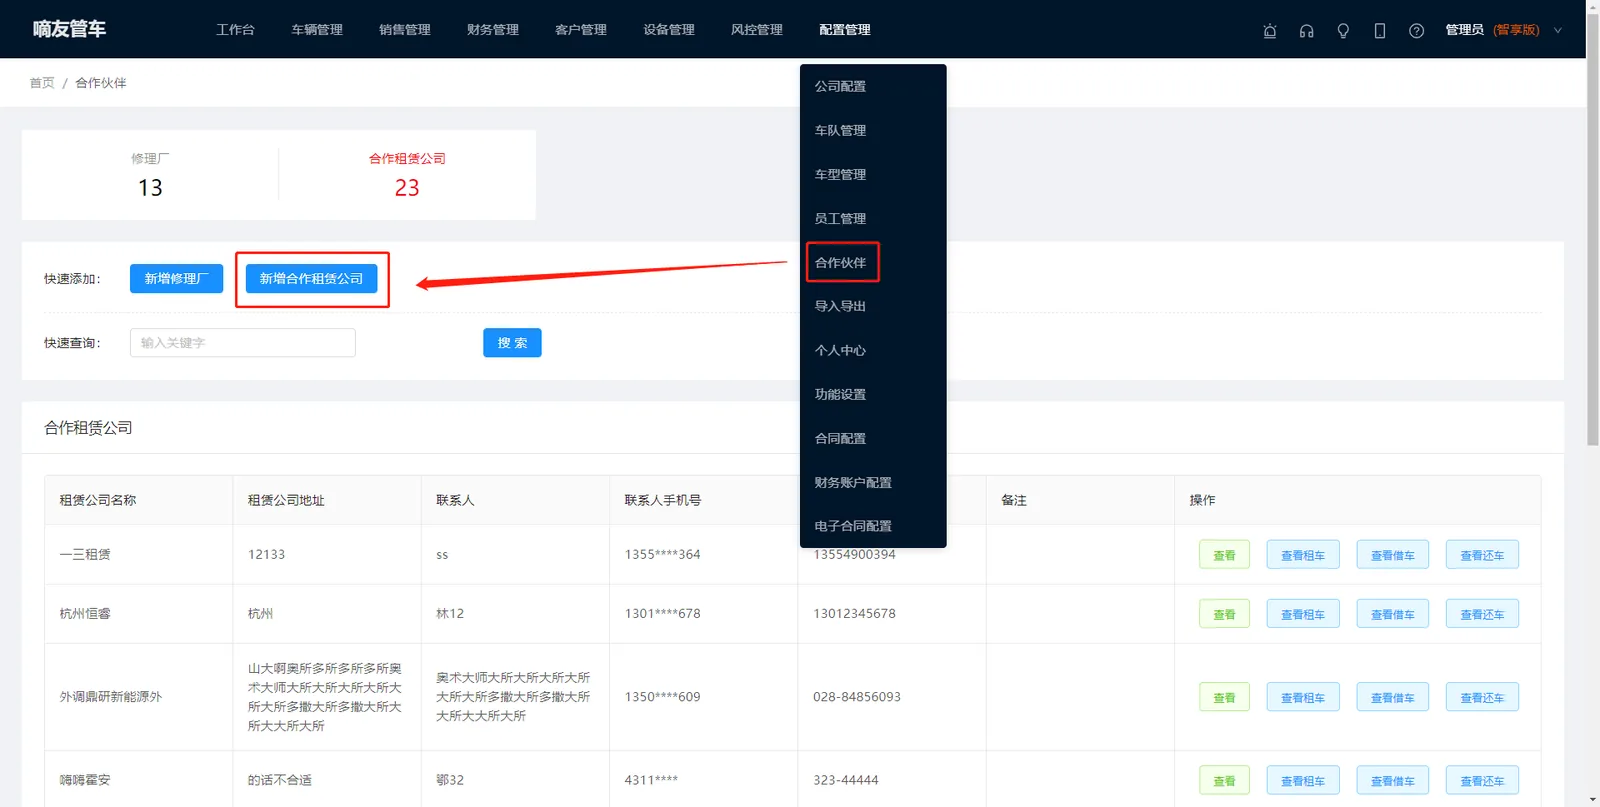Focus the 输入关键字 search field
Image resolution: width=1600 pixels, height=807 pixels.
tap(243, 343)
